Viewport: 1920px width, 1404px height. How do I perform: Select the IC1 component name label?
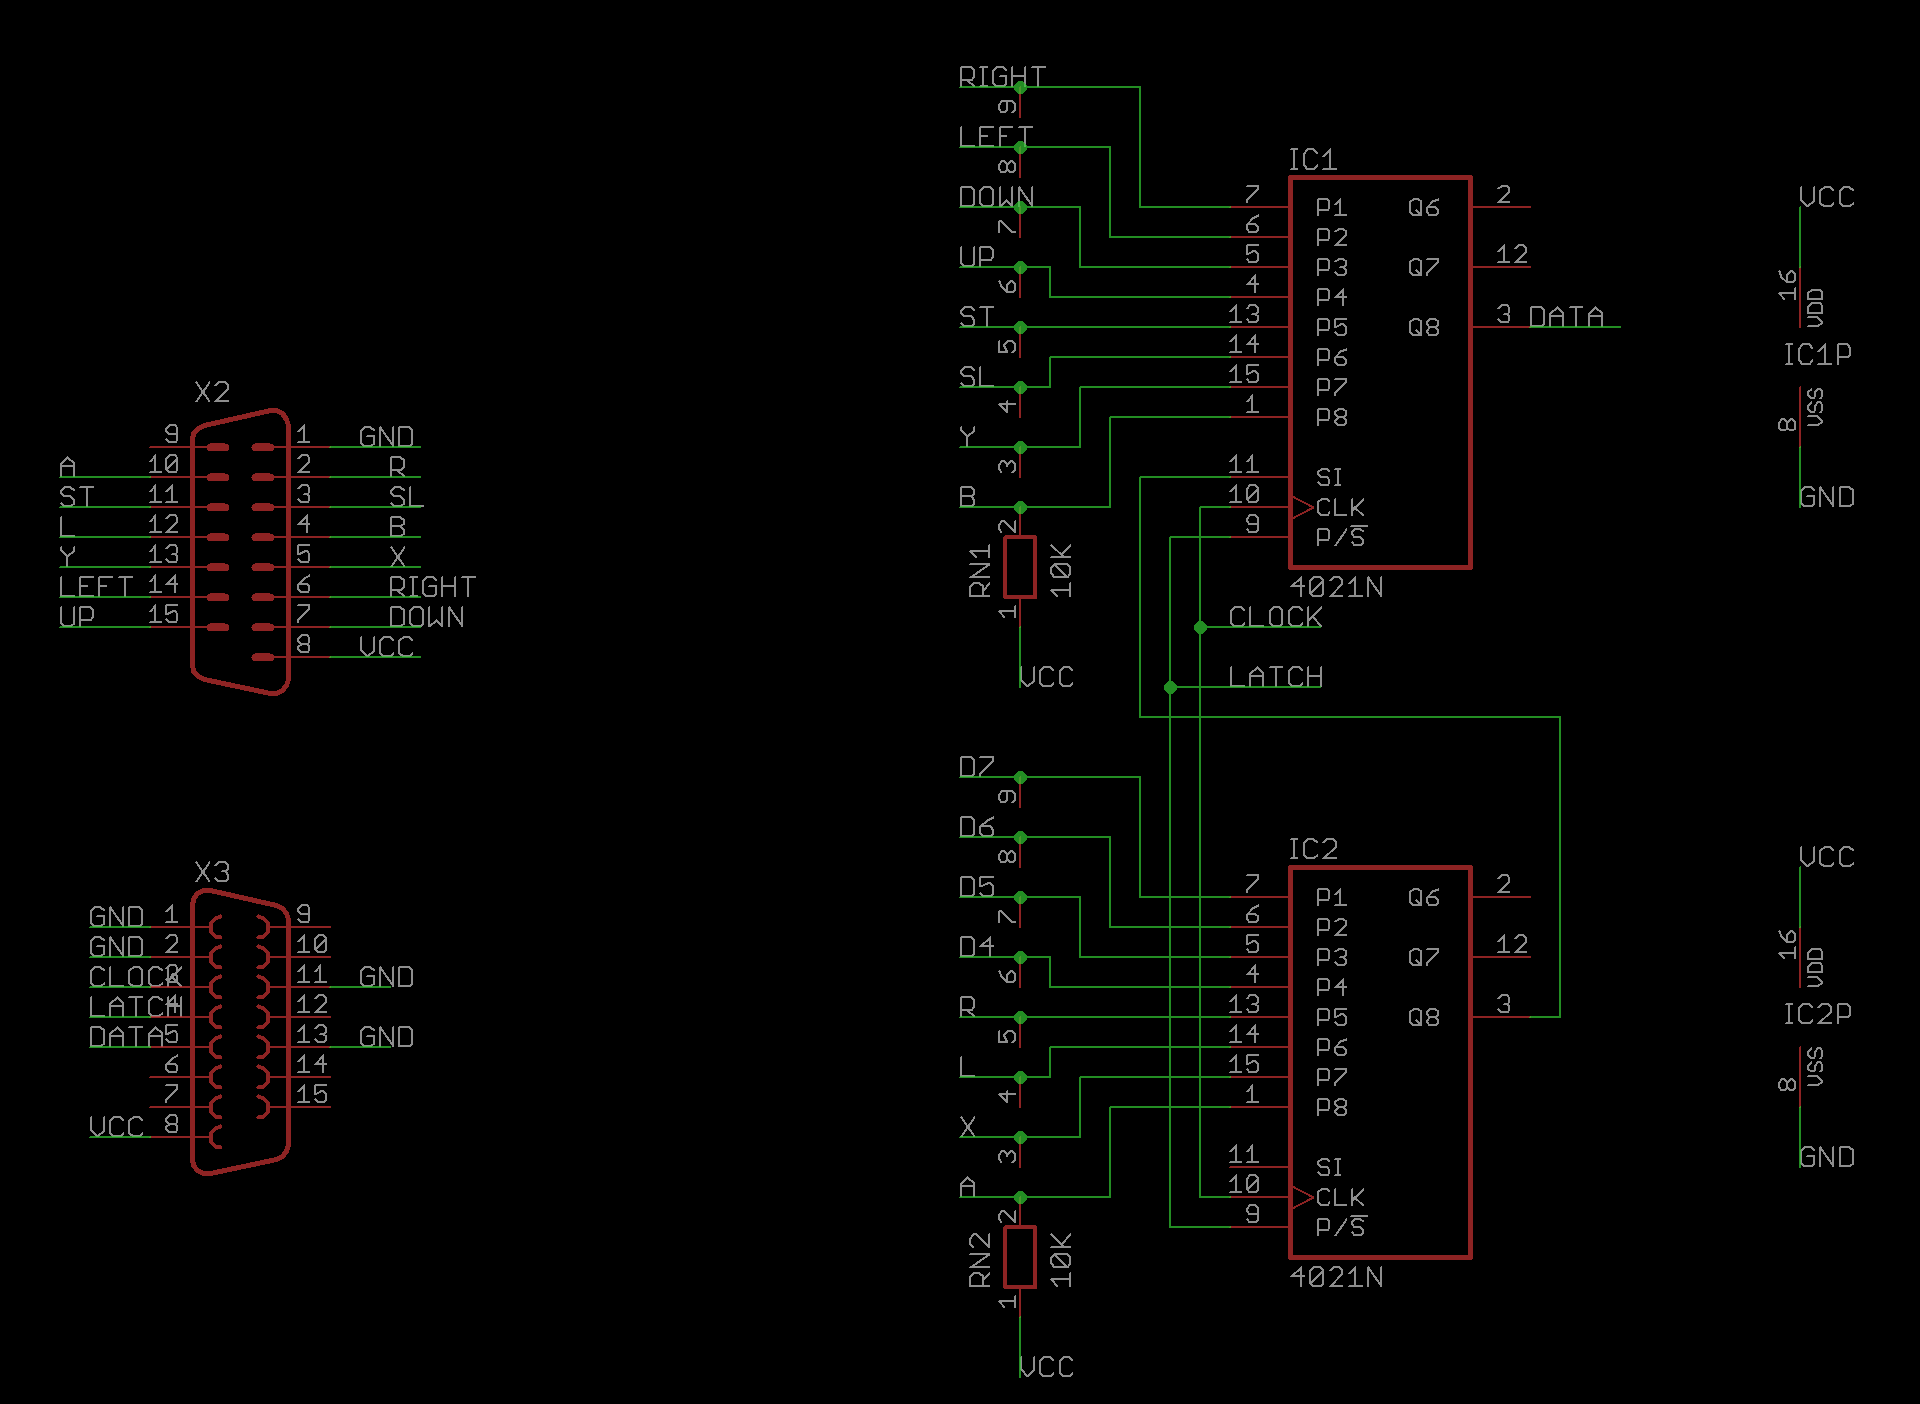[x=1312, y=160]
